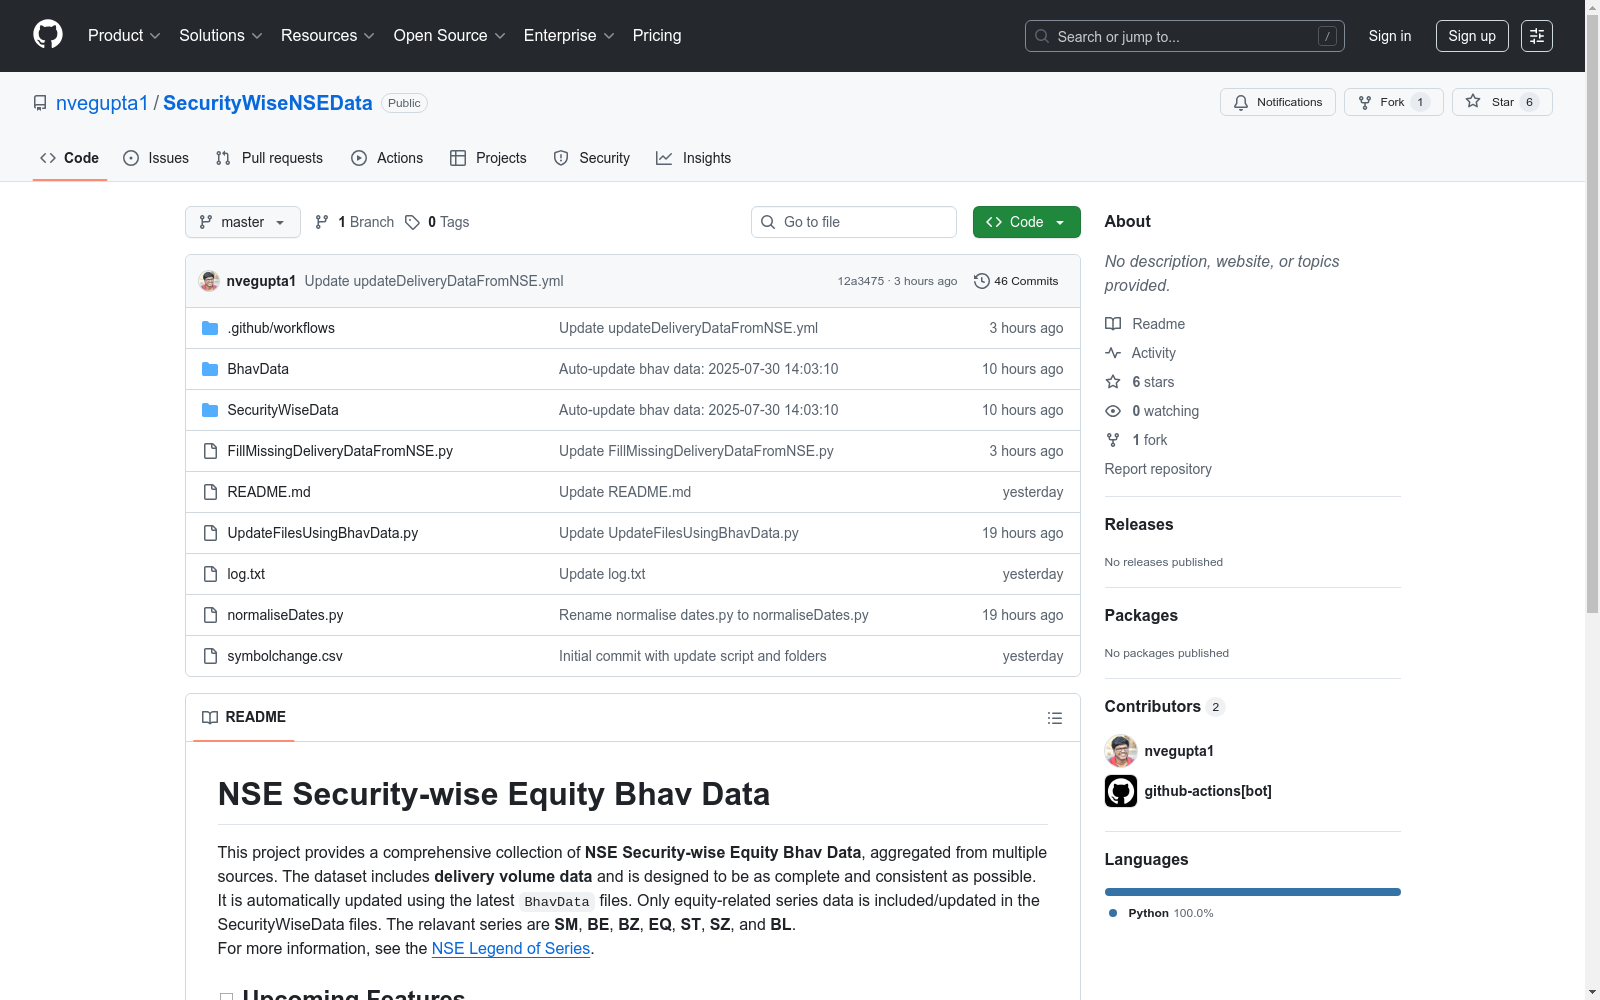Click the Go to file search field

coord(854,222)
